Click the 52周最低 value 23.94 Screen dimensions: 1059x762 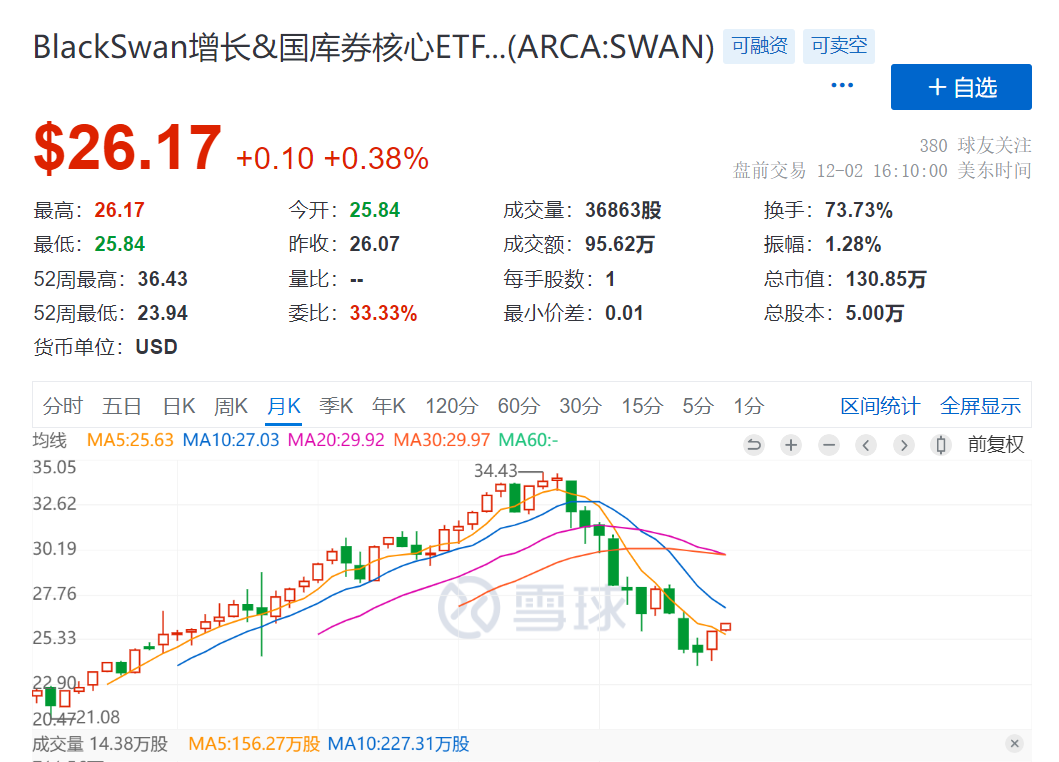point(163,313)
